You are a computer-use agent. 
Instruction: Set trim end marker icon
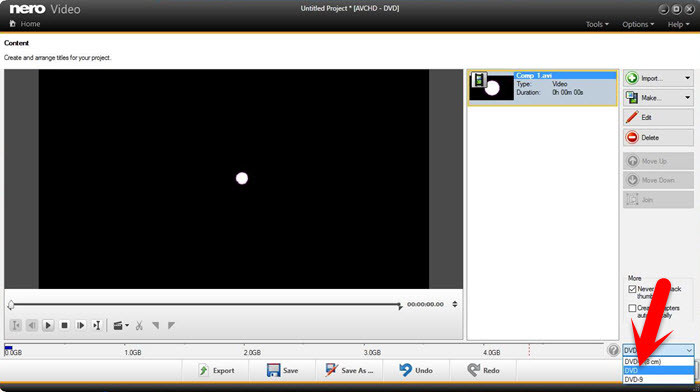coord(171,325)
